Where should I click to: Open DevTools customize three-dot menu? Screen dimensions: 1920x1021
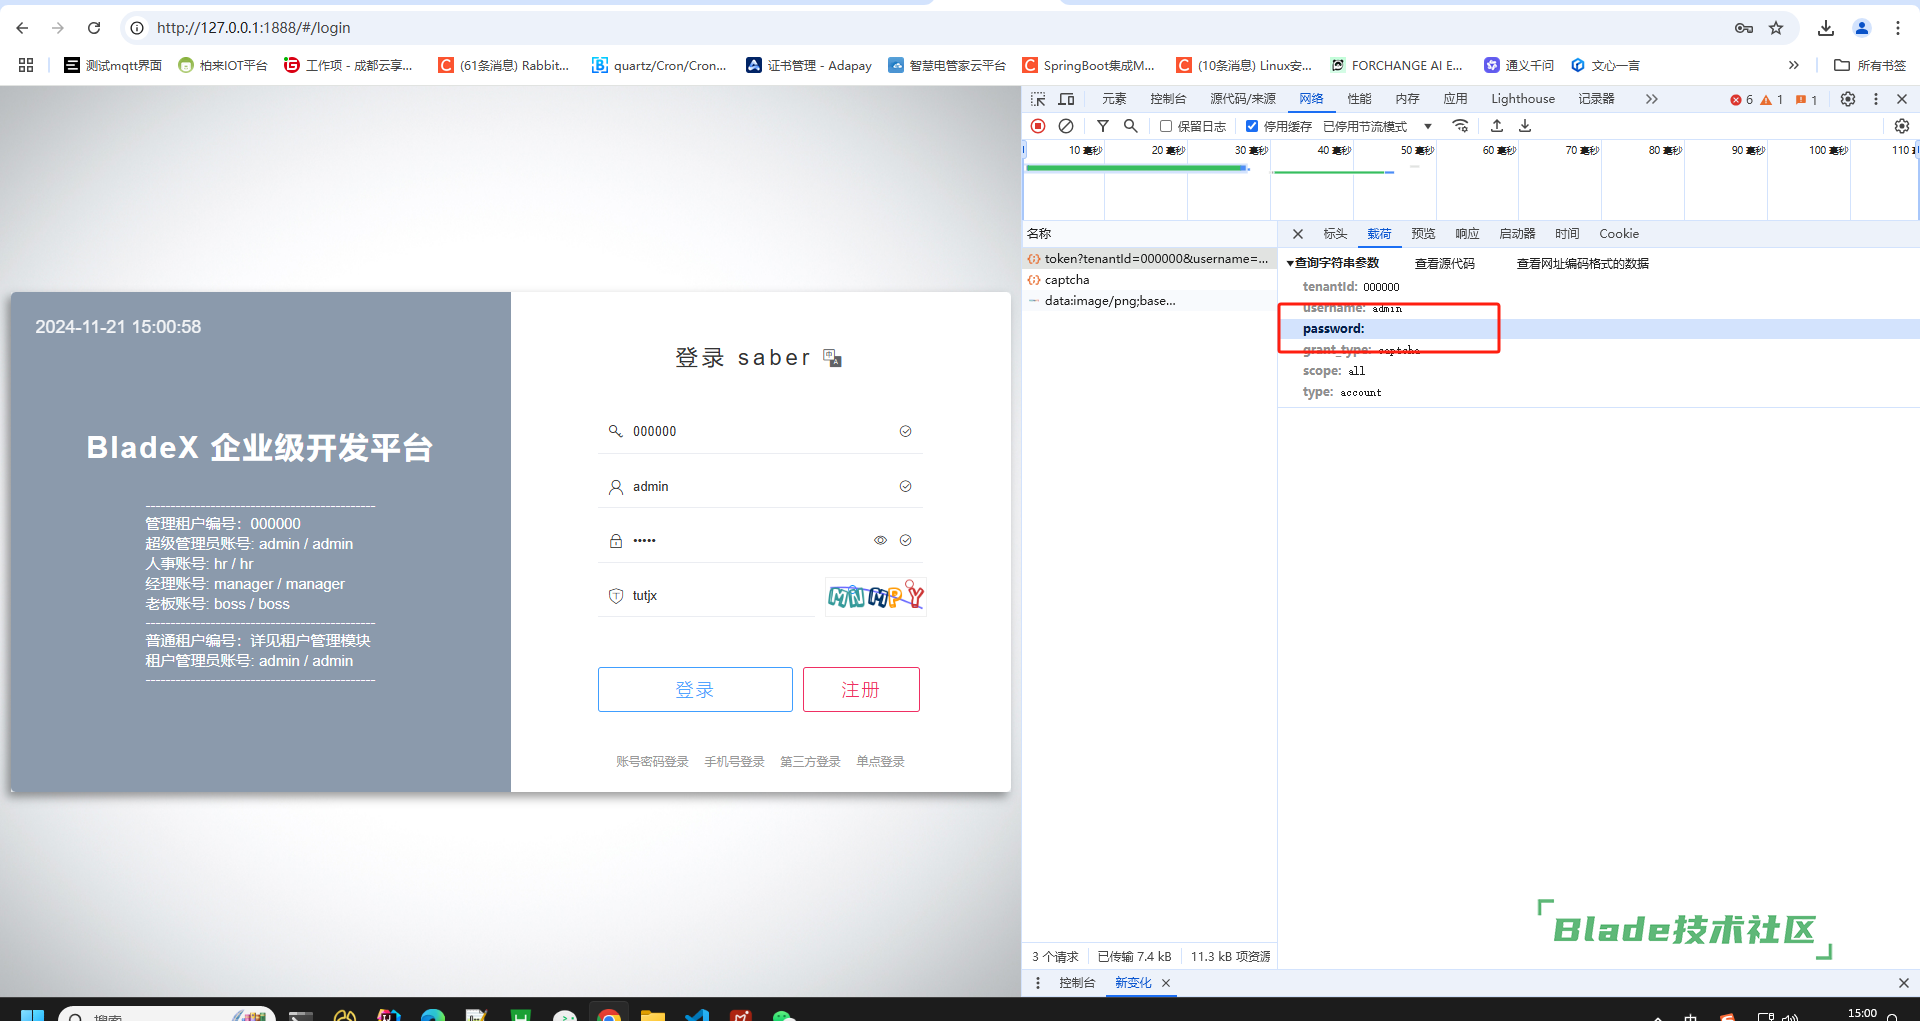(1876, 99)
